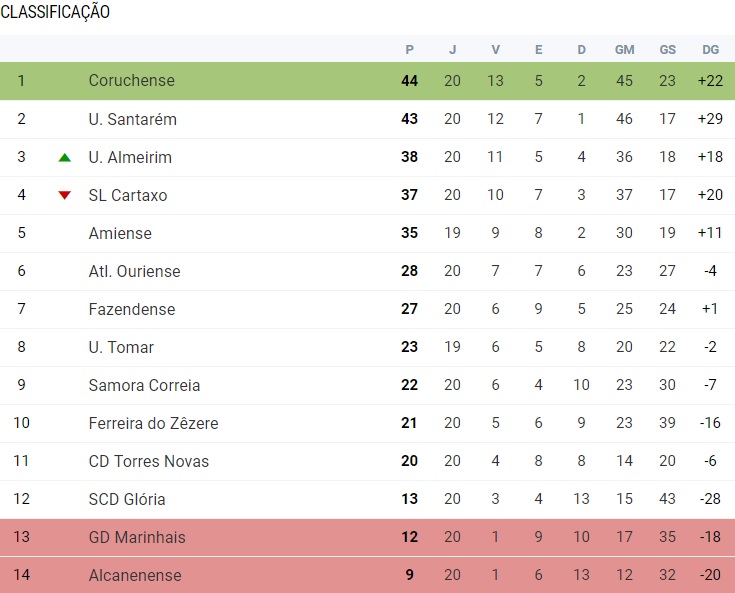Select the Amiense team name

tap(120, 233)
